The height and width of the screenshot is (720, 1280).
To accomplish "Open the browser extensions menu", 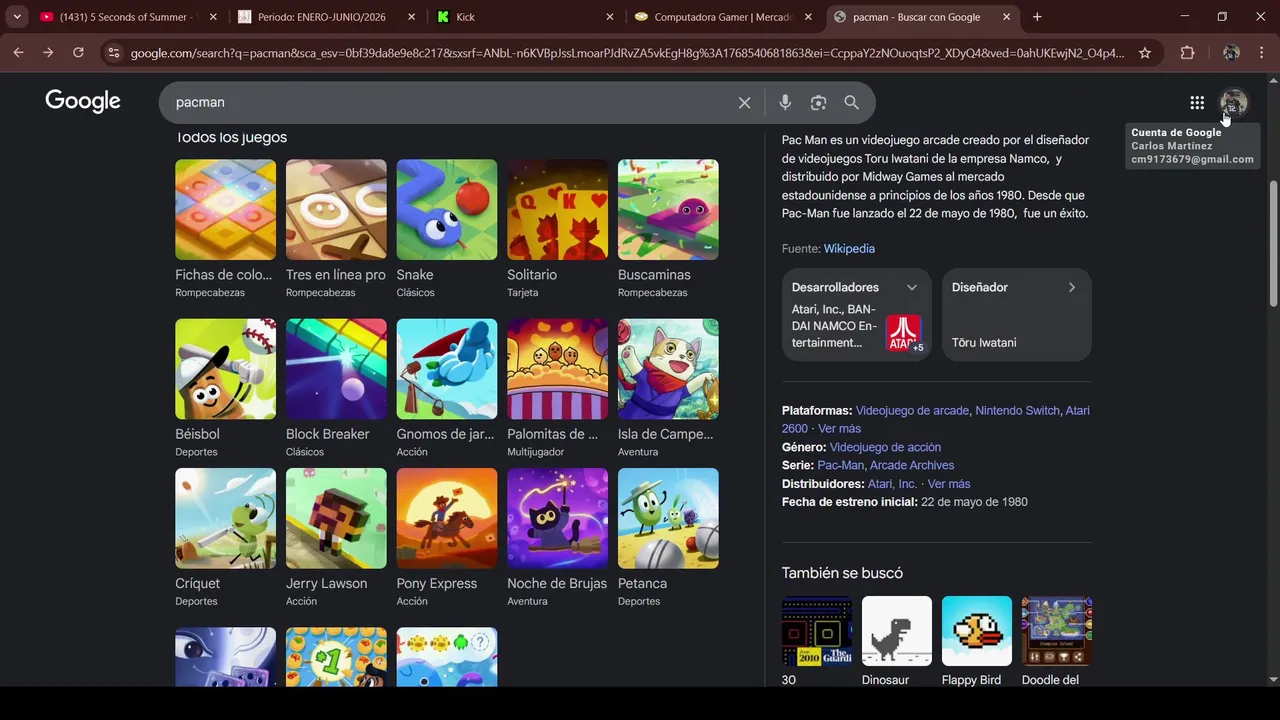I will tap(1187, 52).
